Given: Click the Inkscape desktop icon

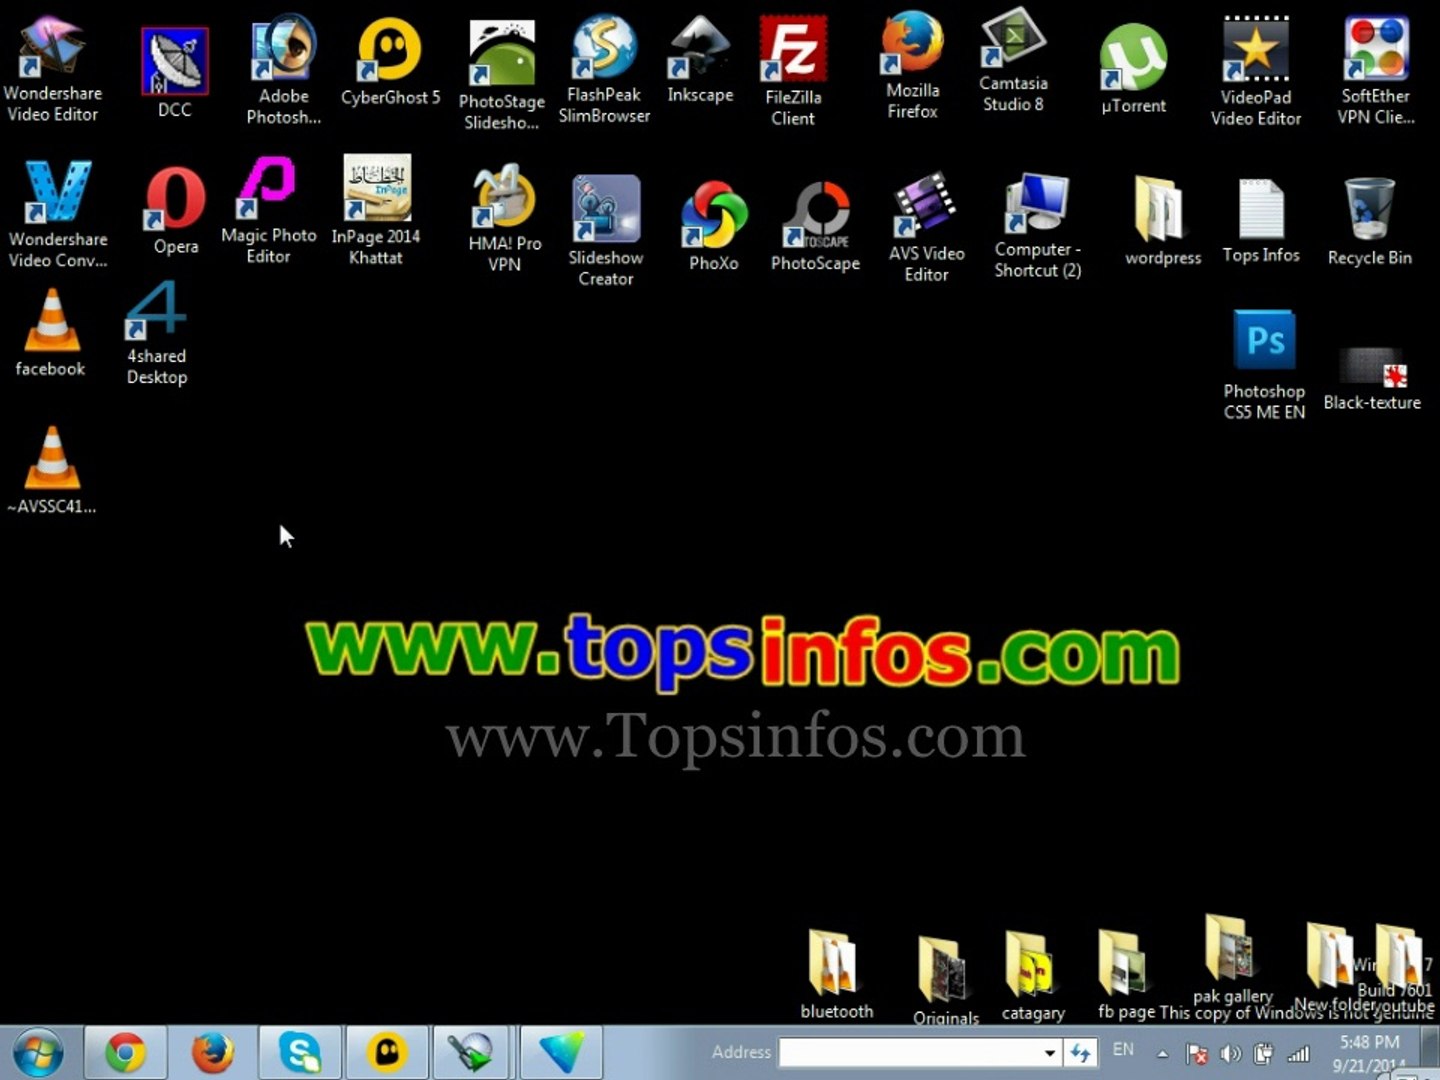Looking at the screenshot, I should 700,61.
